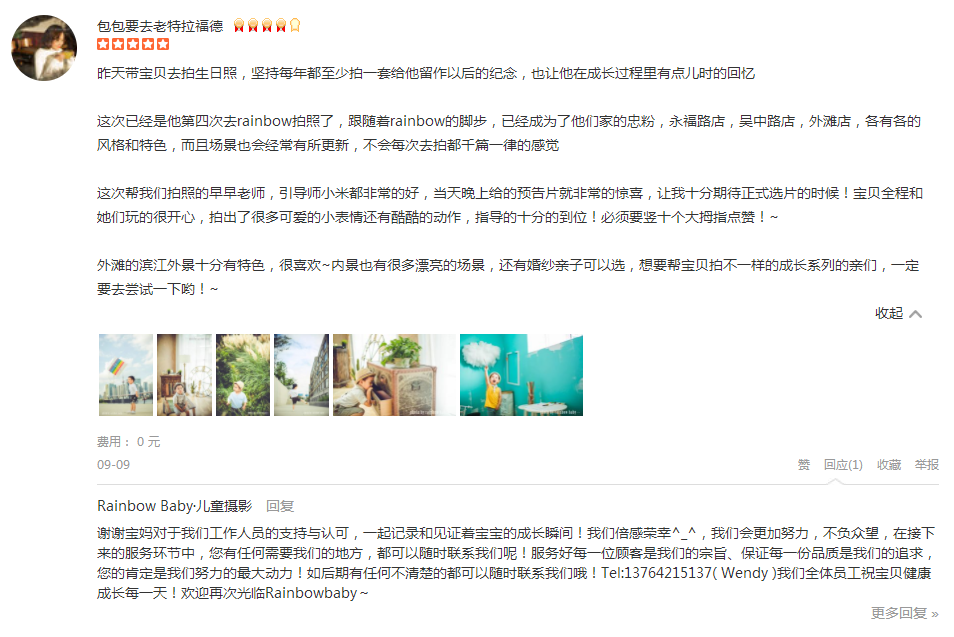Report this review via 举报
The image size is (954, 637).
(927, 465)
